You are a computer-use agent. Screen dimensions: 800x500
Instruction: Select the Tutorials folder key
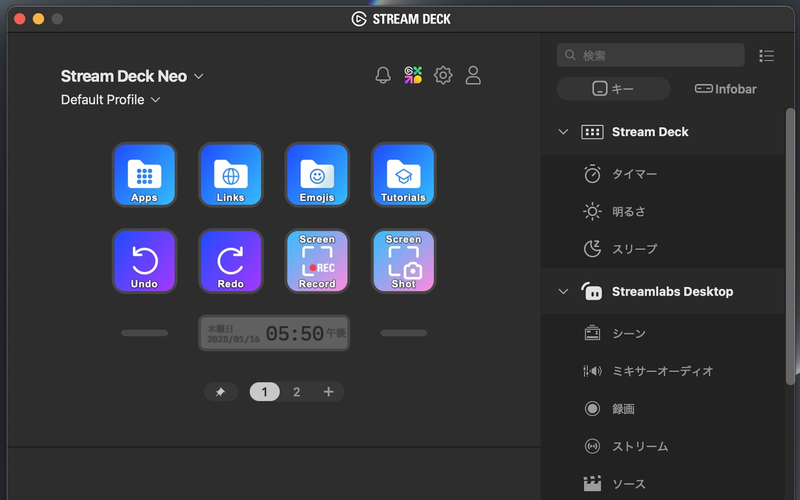tap(403, 175)
